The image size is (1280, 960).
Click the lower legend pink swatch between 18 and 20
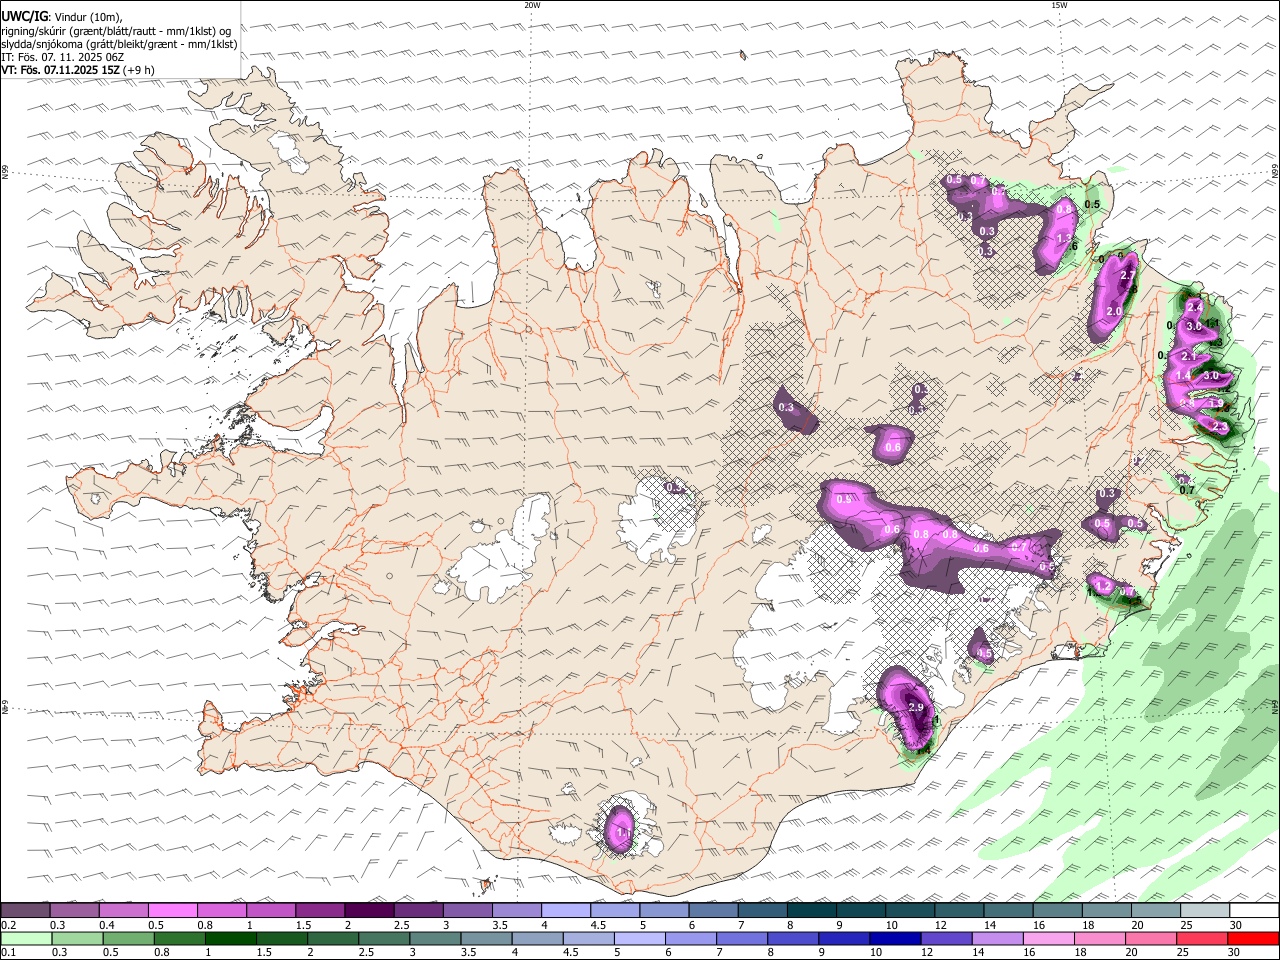click(1100, 939)
